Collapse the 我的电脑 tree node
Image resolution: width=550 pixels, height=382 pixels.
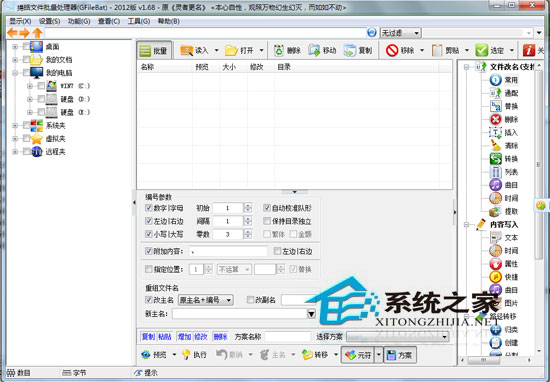coord(15,73)
